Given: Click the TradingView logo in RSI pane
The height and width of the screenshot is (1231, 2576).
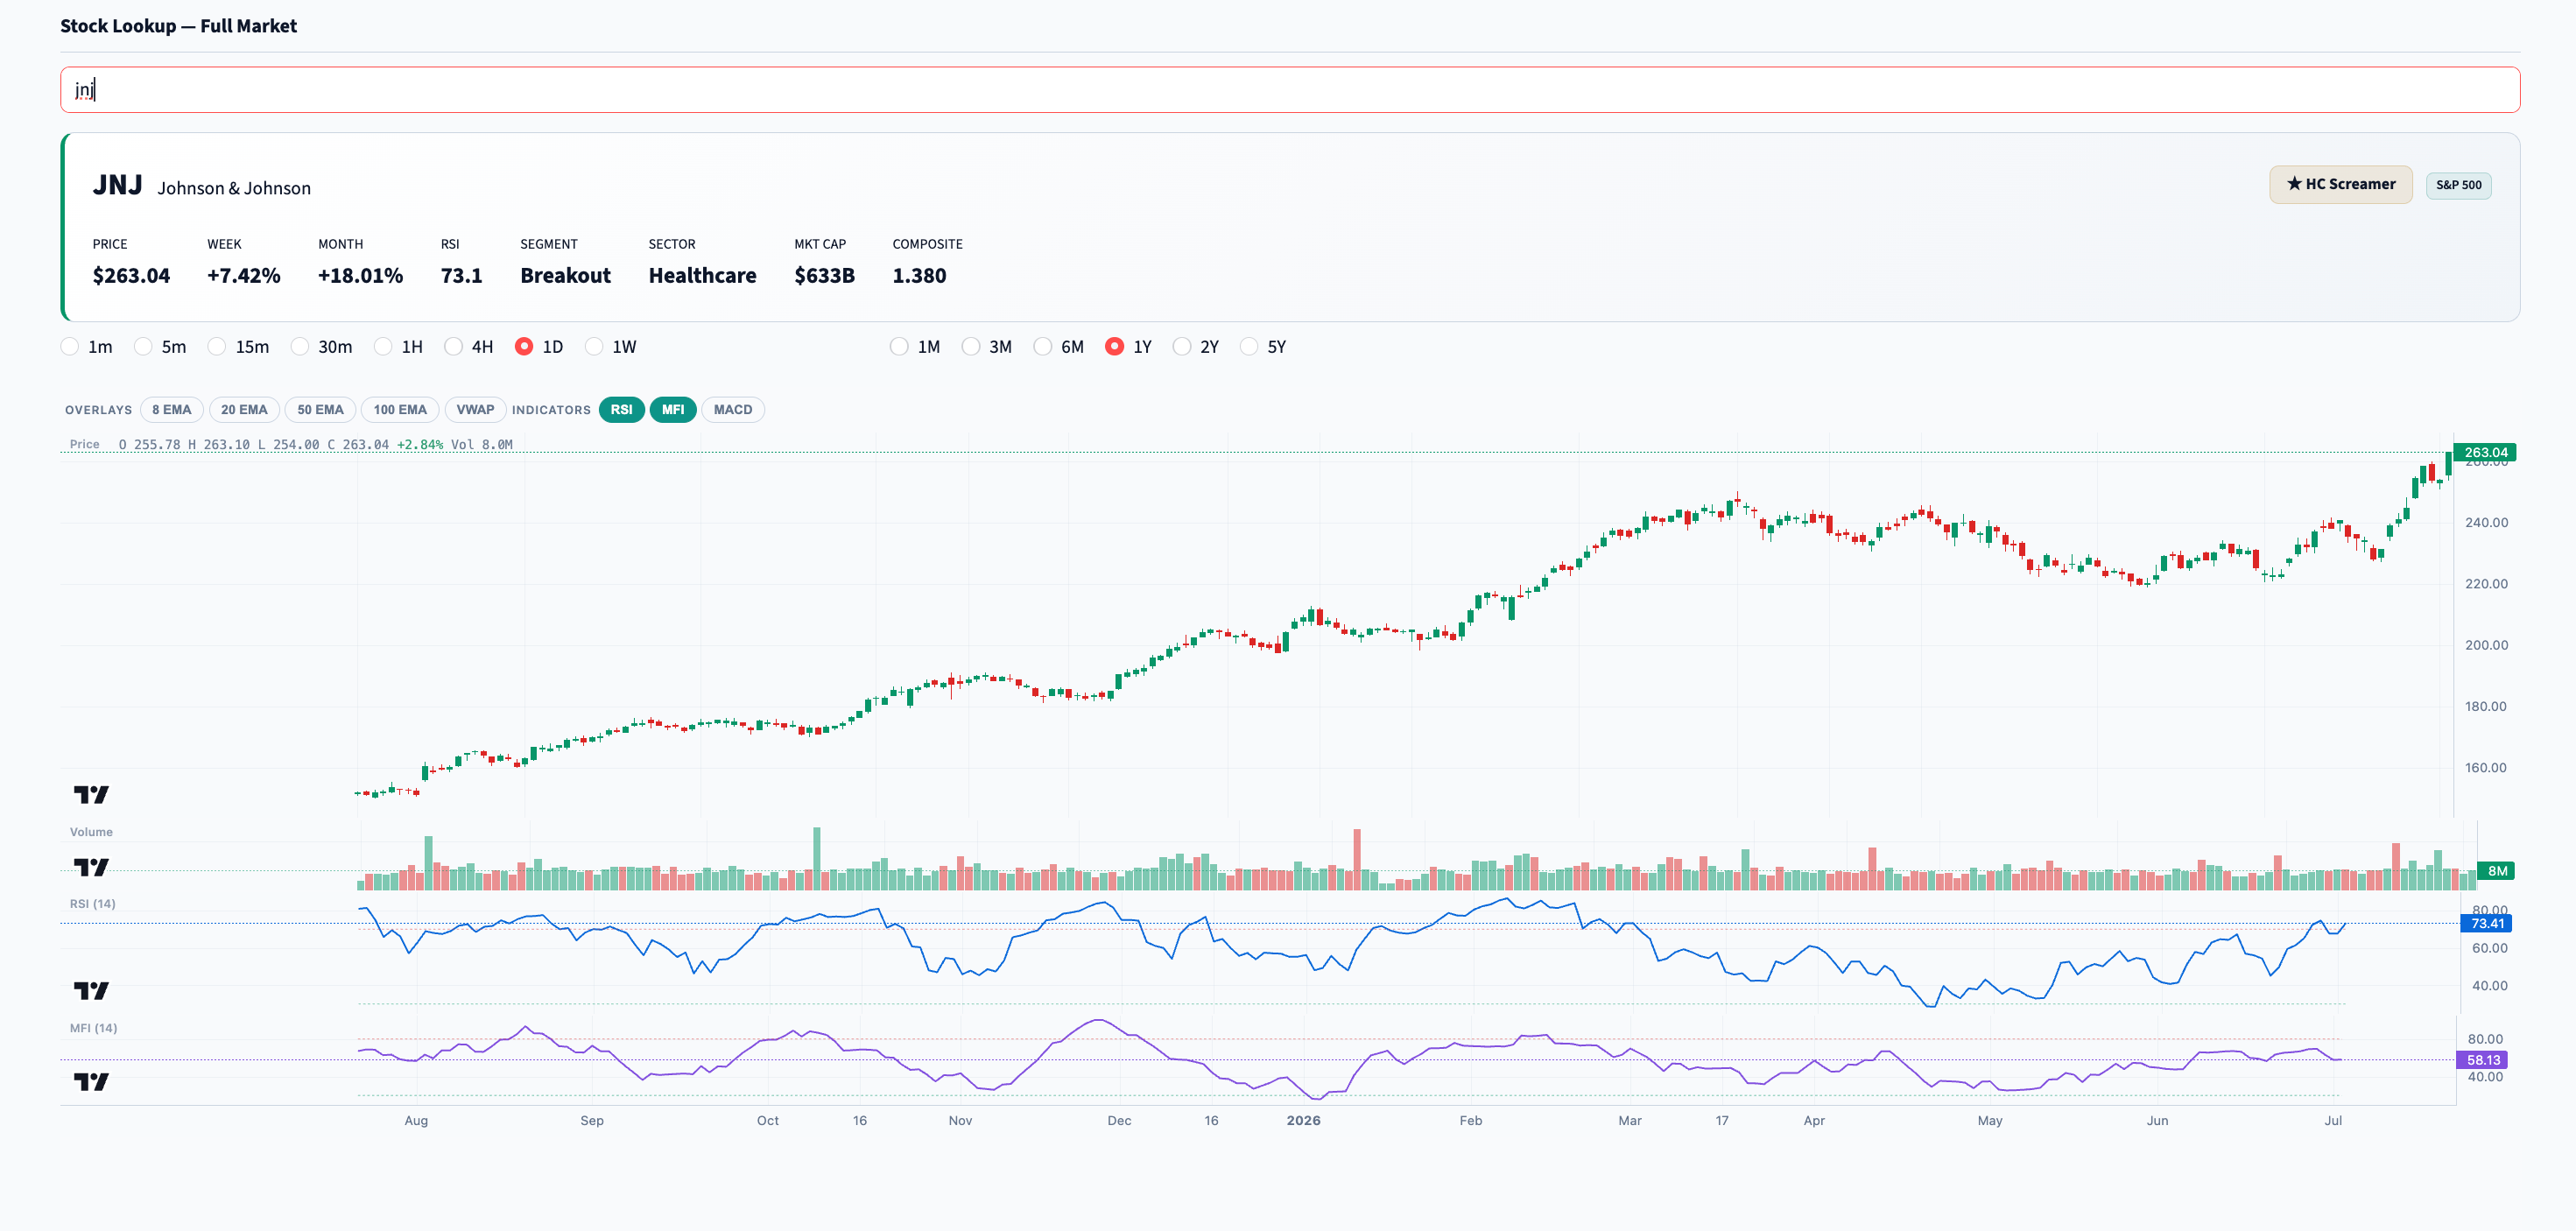Looking at the screenshot, I should 91,990.
